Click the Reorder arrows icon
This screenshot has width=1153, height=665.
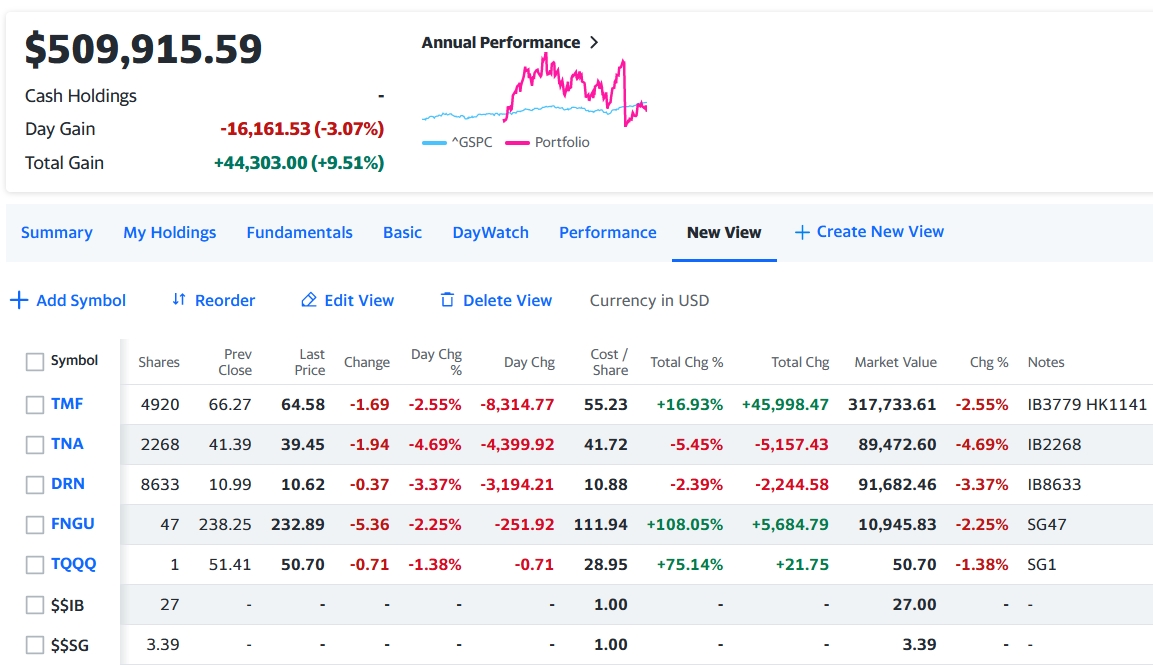tap(179, 300)
